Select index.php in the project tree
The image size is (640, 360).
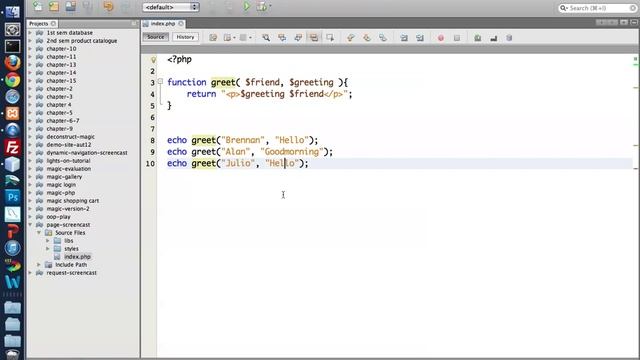click(77, 257)
